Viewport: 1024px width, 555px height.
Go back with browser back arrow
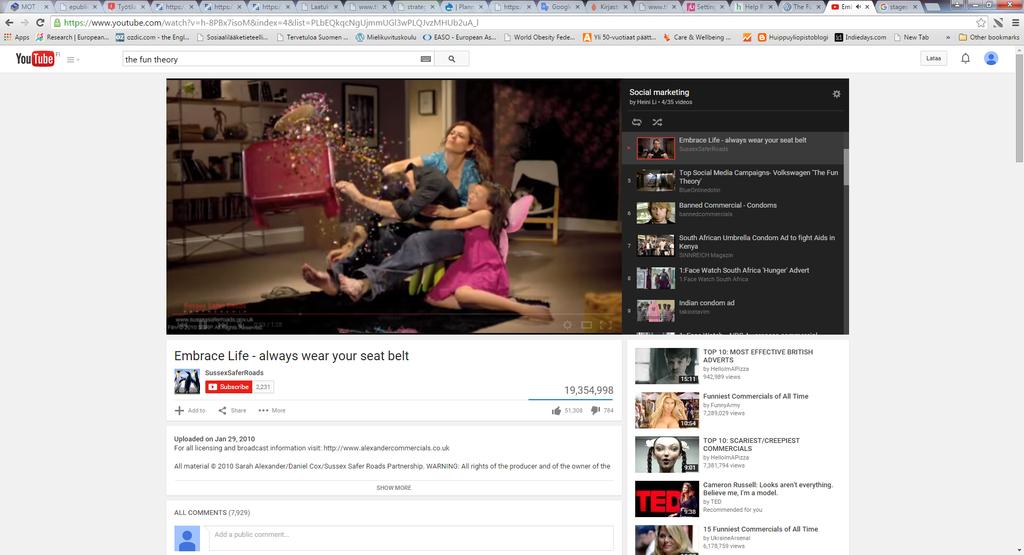[x=9, y=22]
